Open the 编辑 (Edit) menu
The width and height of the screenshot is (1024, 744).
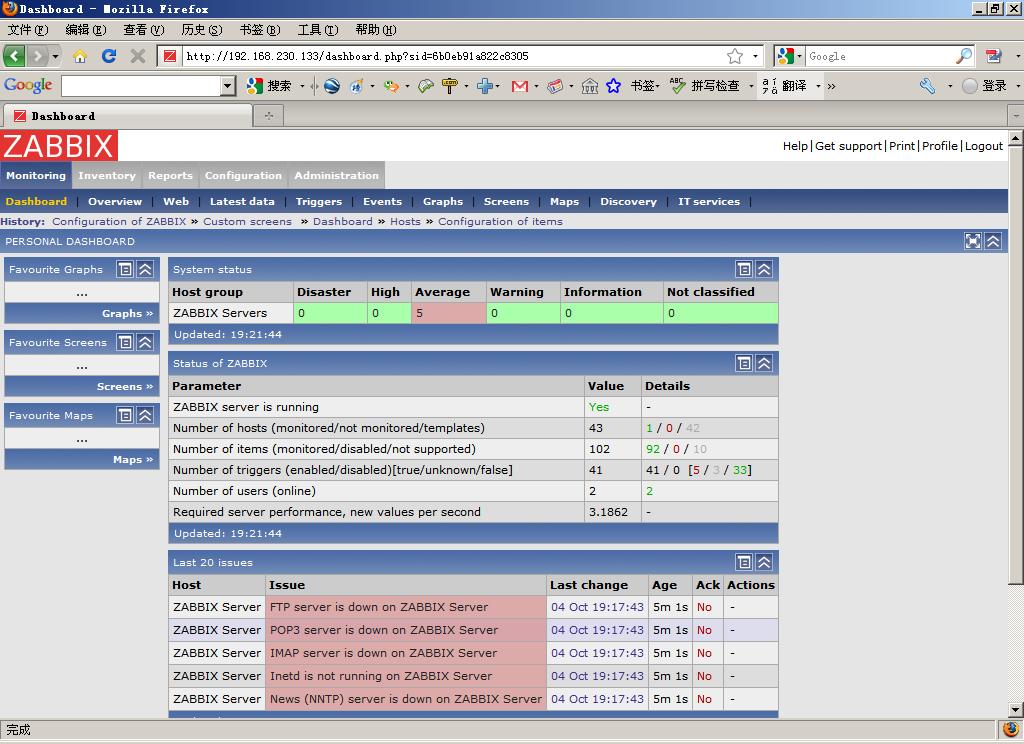tap(86, 29)
